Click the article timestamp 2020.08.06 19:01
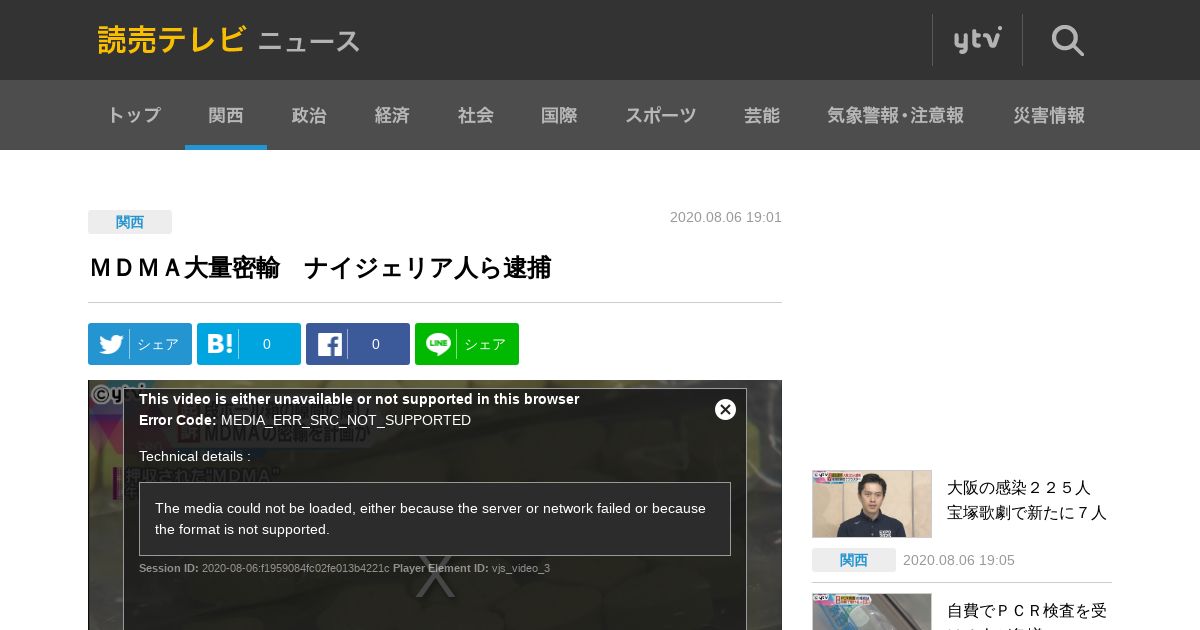 (726, 217)
